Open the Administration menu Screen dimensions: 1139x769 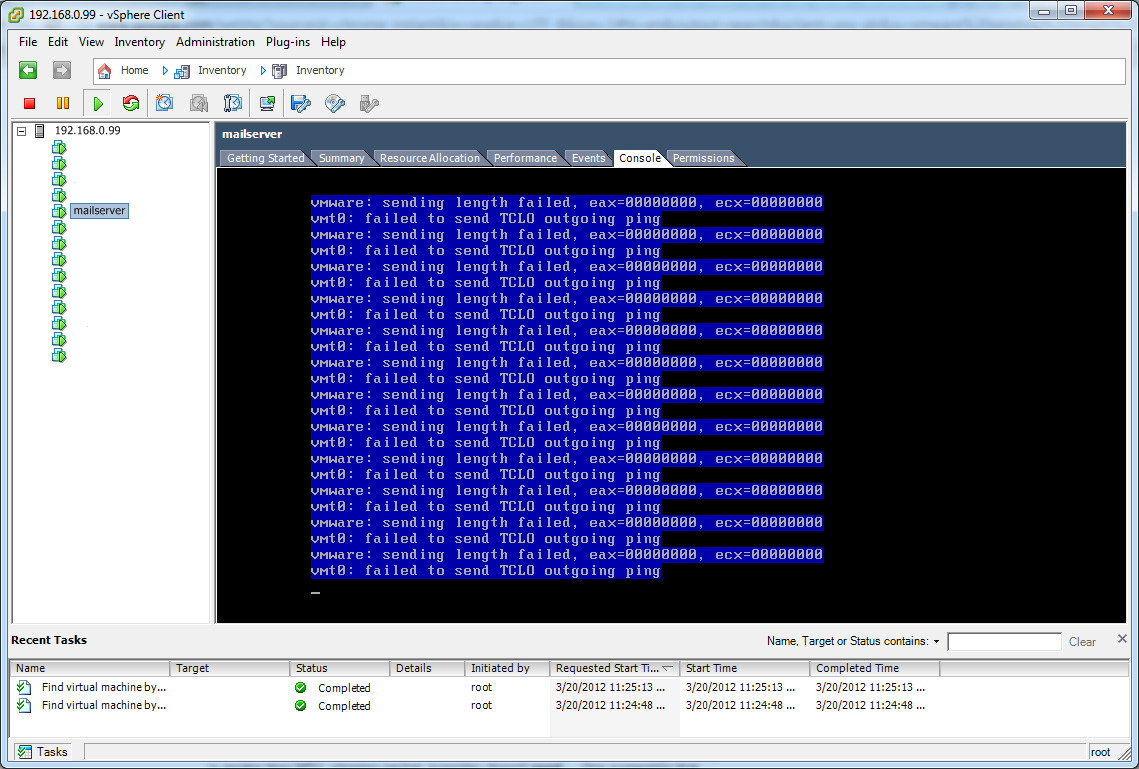pyautogui.click(x=215, y=42)
